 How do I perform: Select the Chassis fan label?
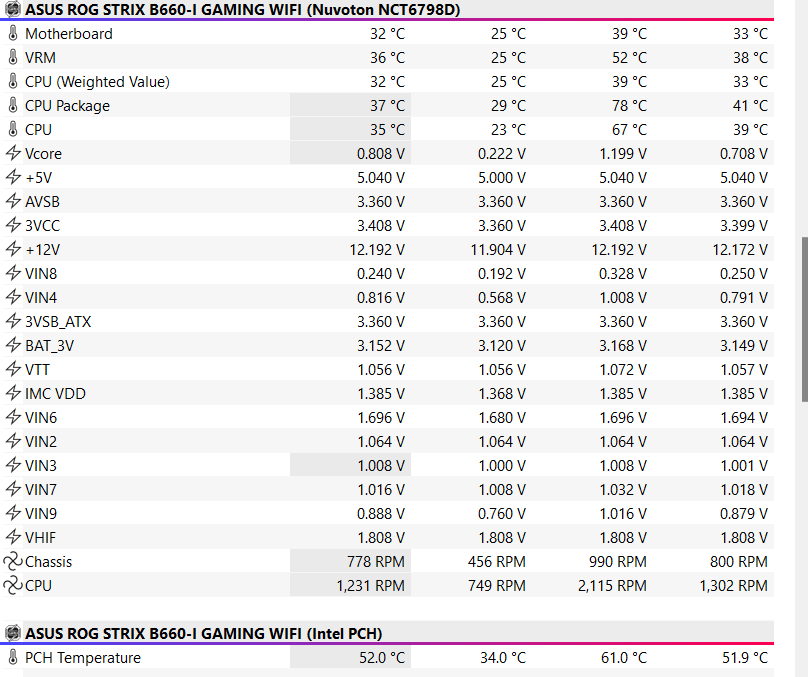[48, 562]
